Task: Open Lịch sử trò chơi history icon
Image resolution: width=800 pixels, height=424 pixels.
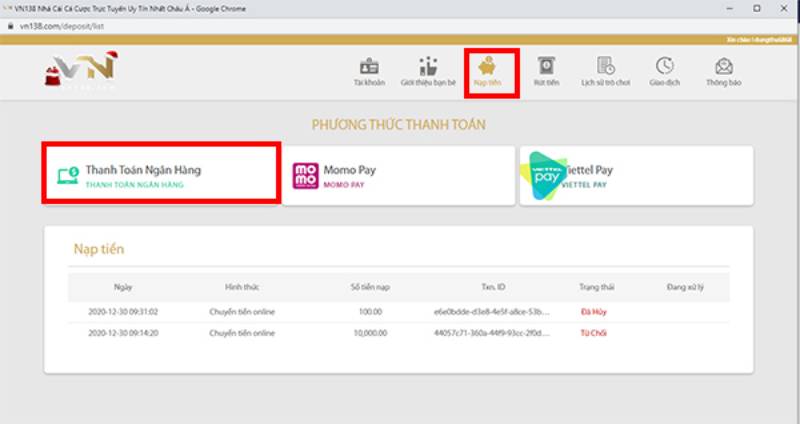Action: pyautogui.click(x=606, y=66)
